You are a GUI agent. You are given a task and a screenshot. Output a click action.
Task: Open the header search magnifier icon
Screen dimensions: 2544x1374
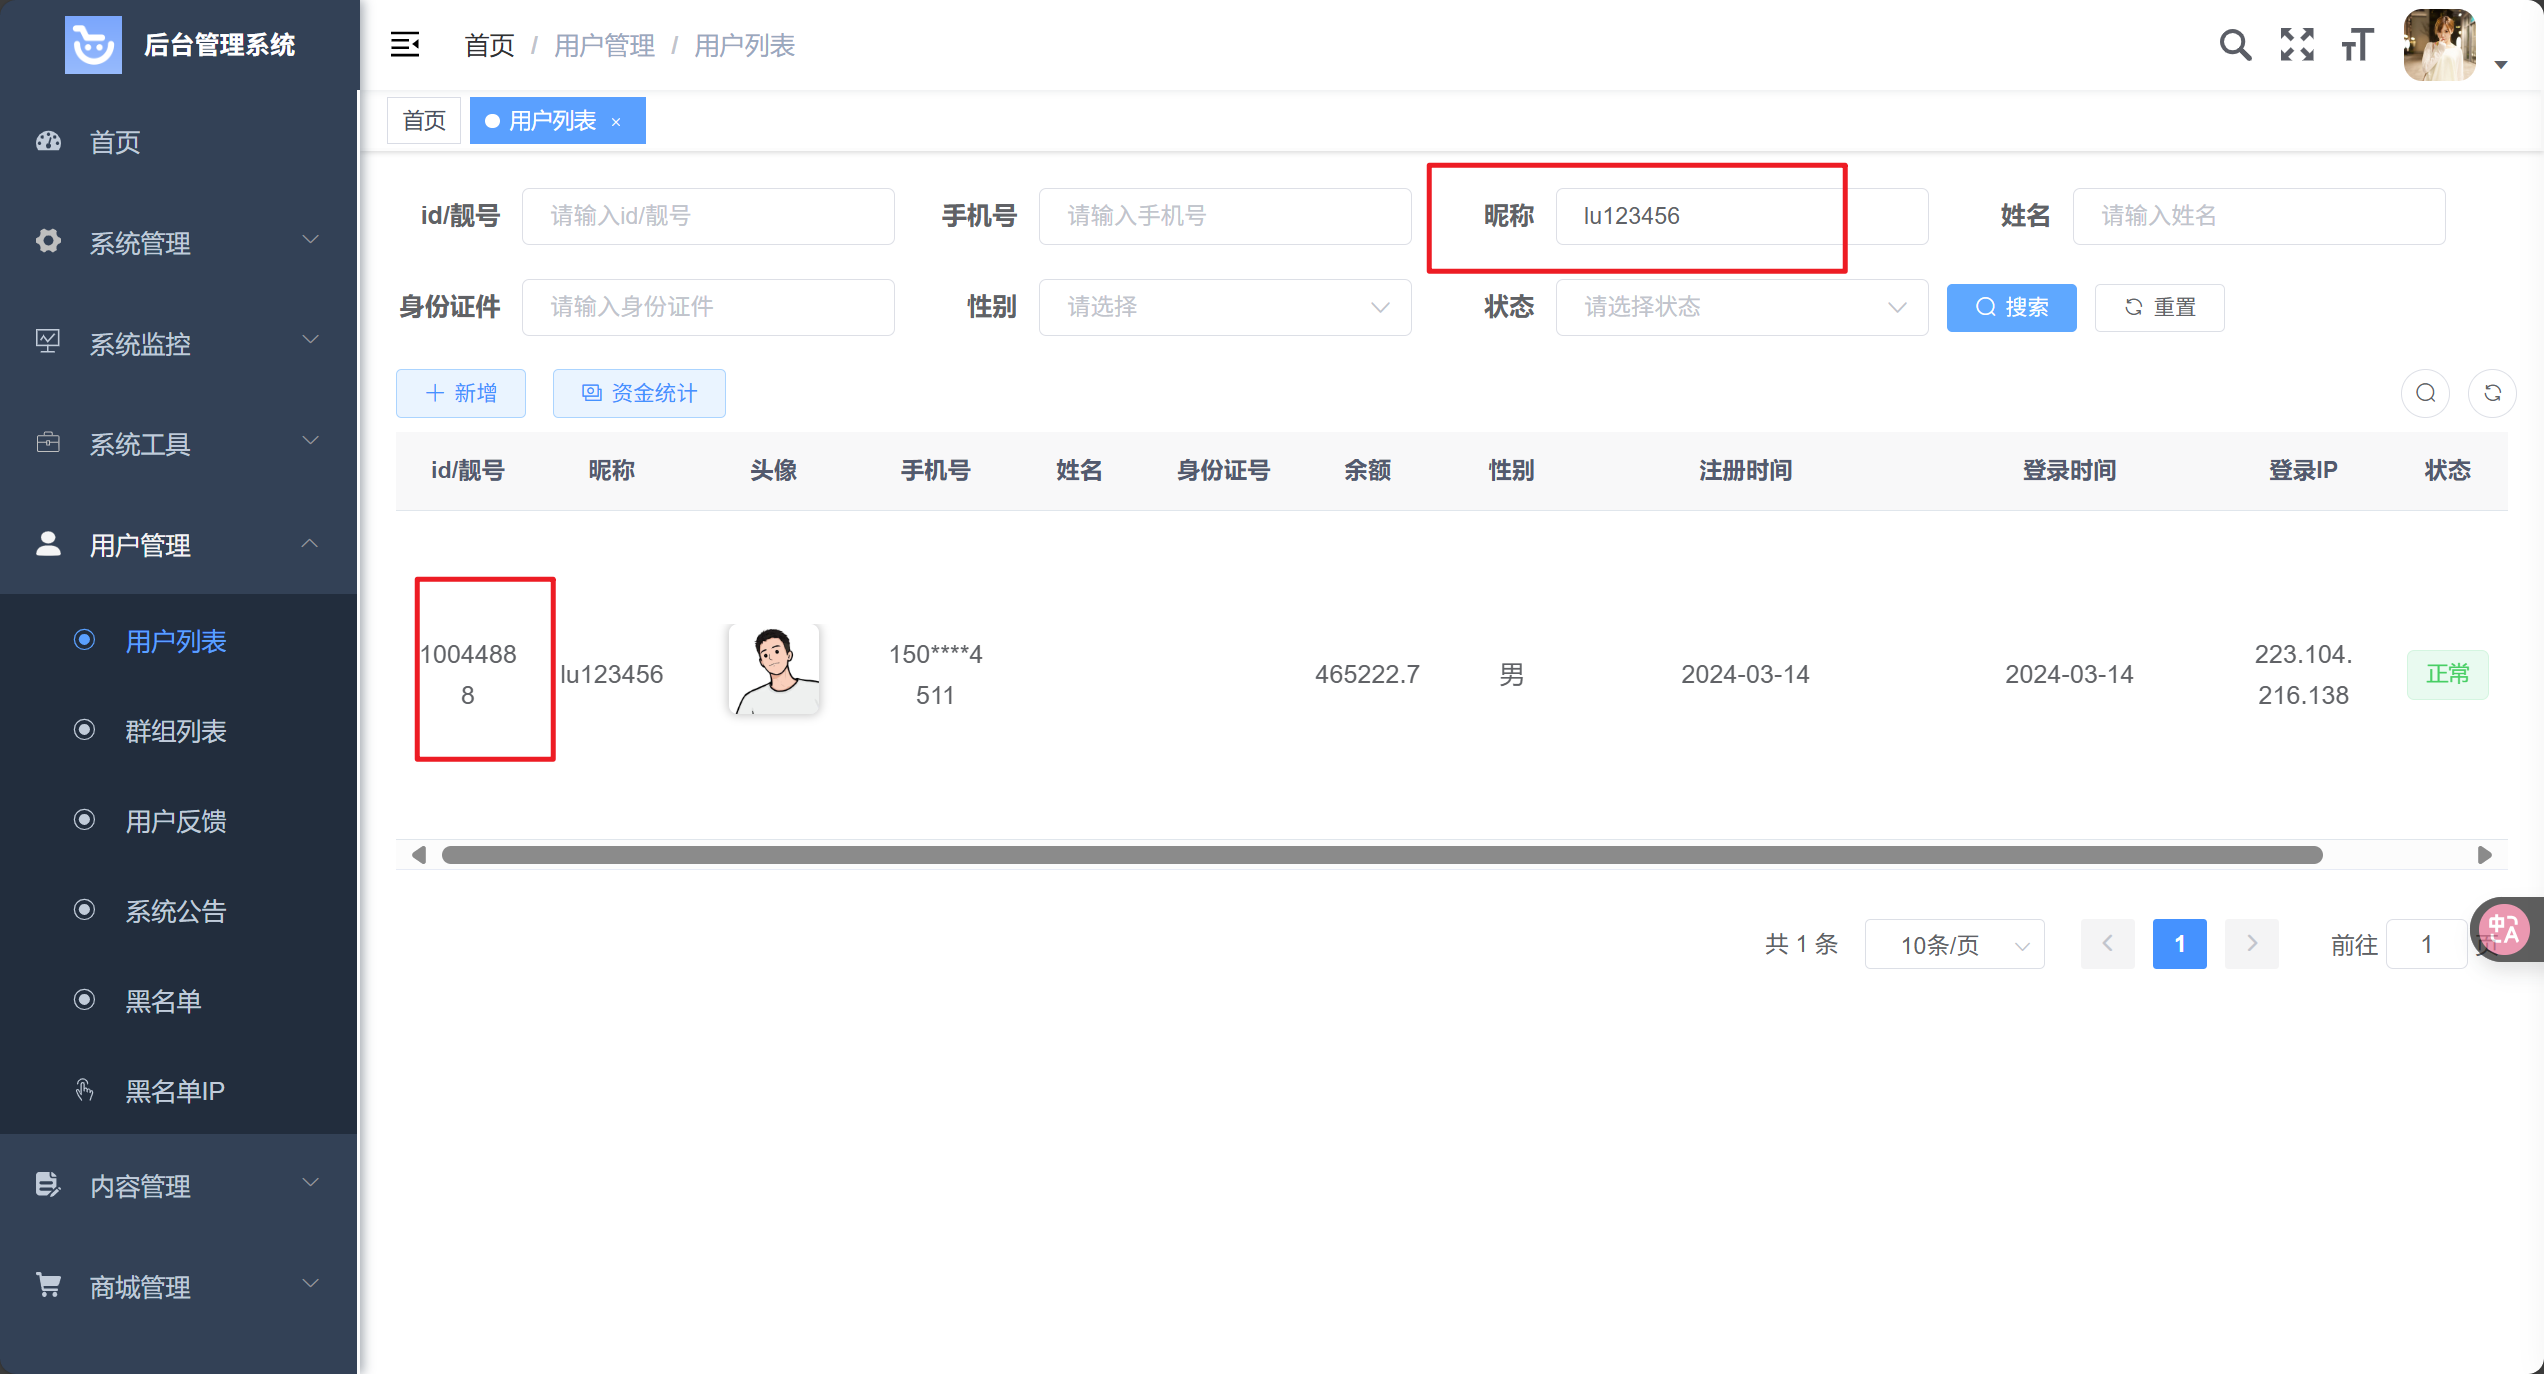[x=2235, y=45]
